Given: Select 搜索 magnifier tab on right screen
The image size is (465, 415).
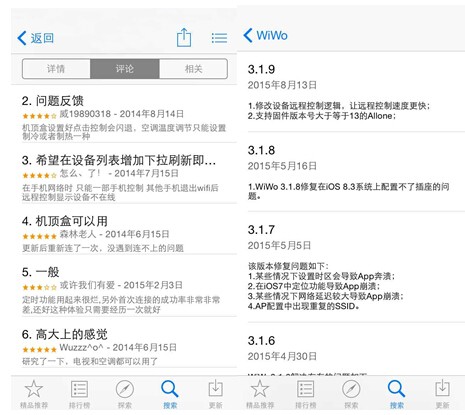Looking at the screenshot, I should 397,394.
